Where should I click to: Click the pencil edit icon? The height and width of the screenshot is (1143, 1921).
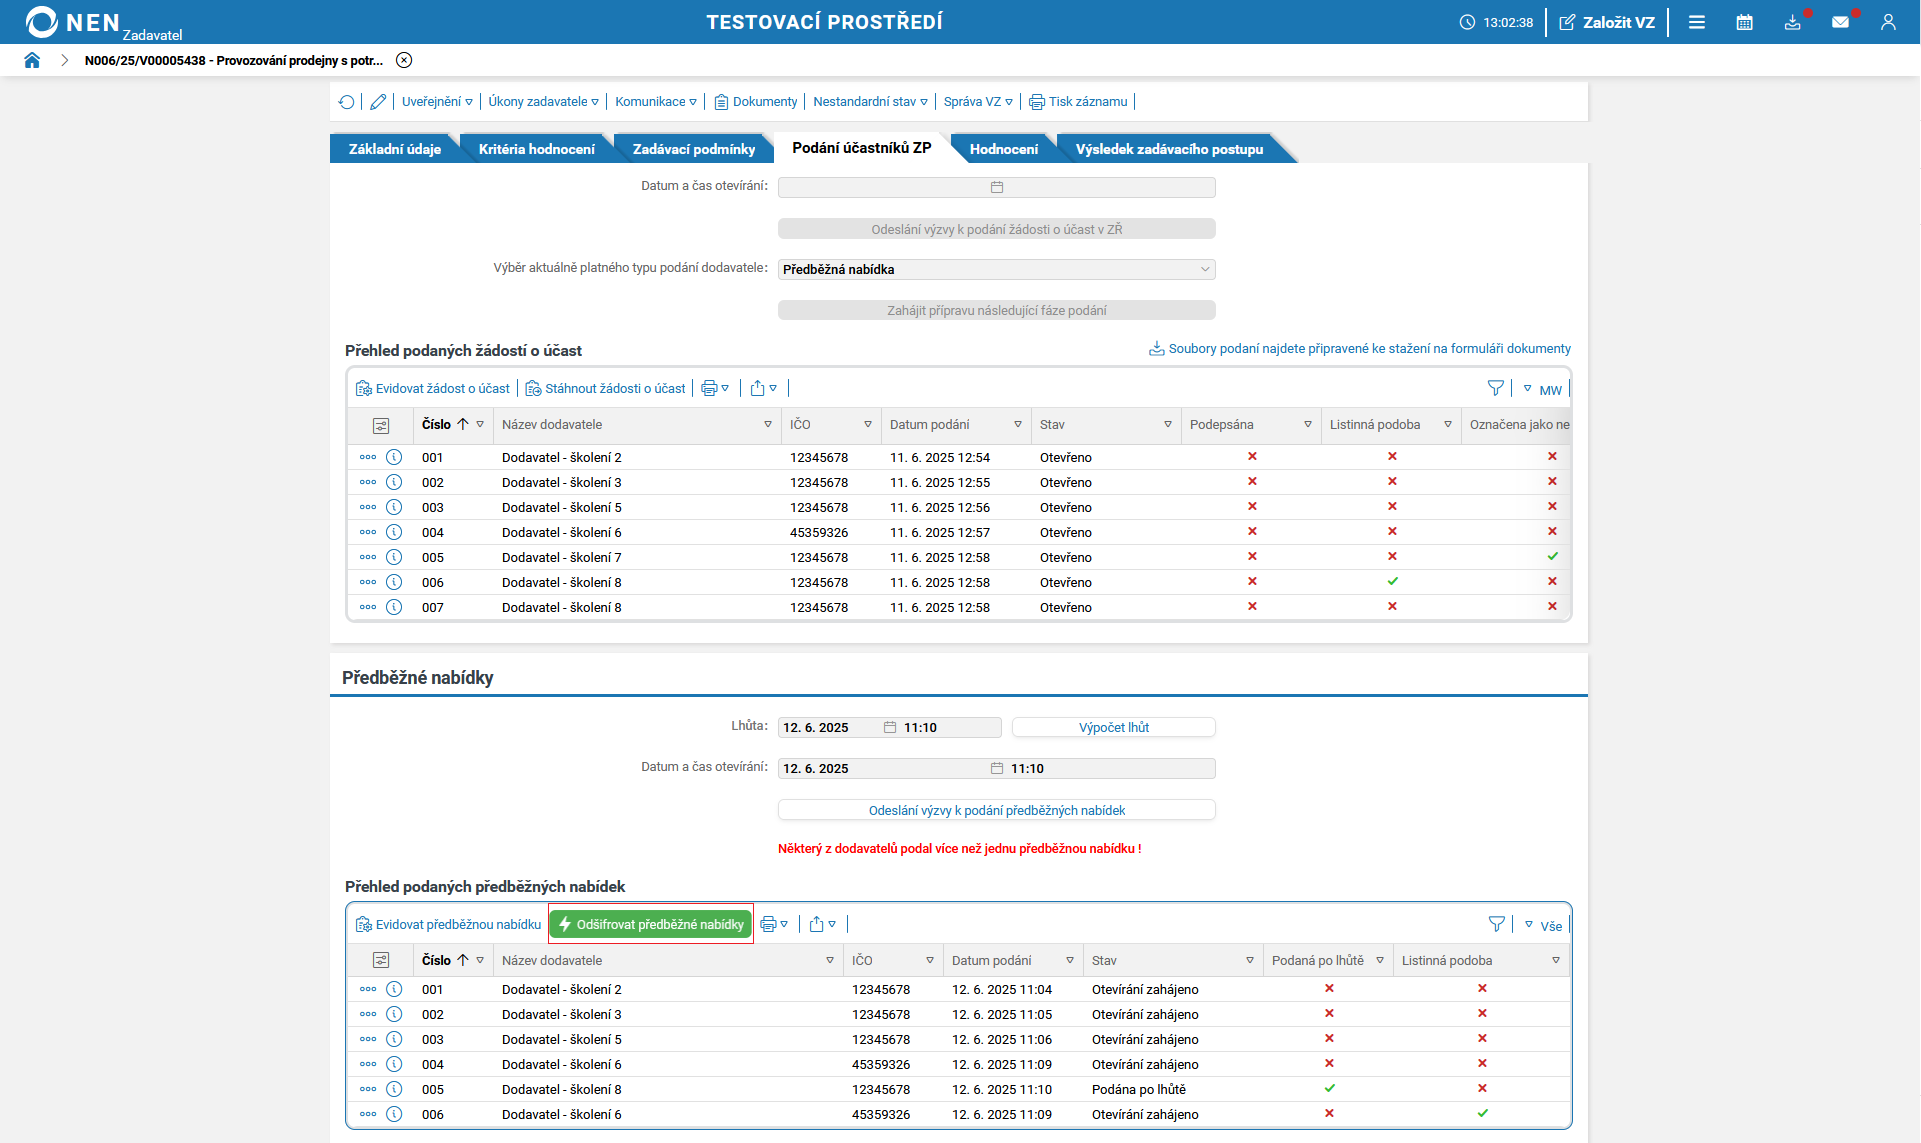(378, 102)
